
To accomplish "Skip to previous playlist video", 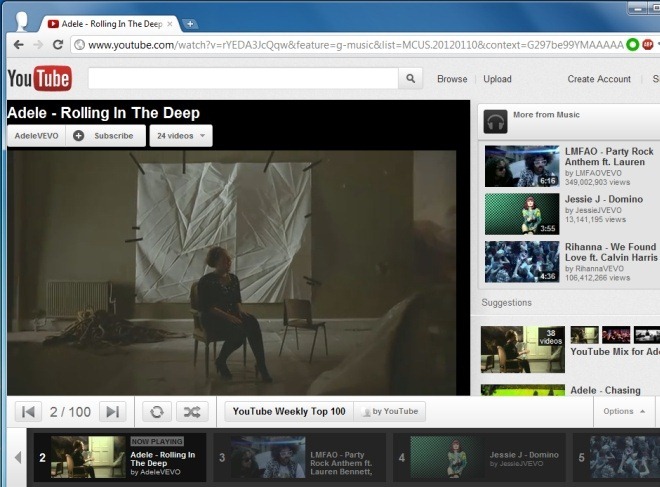I will (x=28, y=412).
